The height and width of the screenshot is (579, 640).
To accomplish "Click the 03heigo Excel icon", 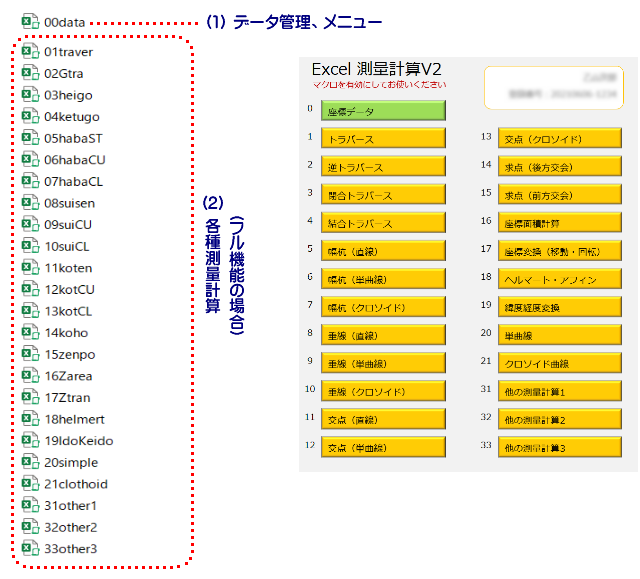I will coord(30,95).
